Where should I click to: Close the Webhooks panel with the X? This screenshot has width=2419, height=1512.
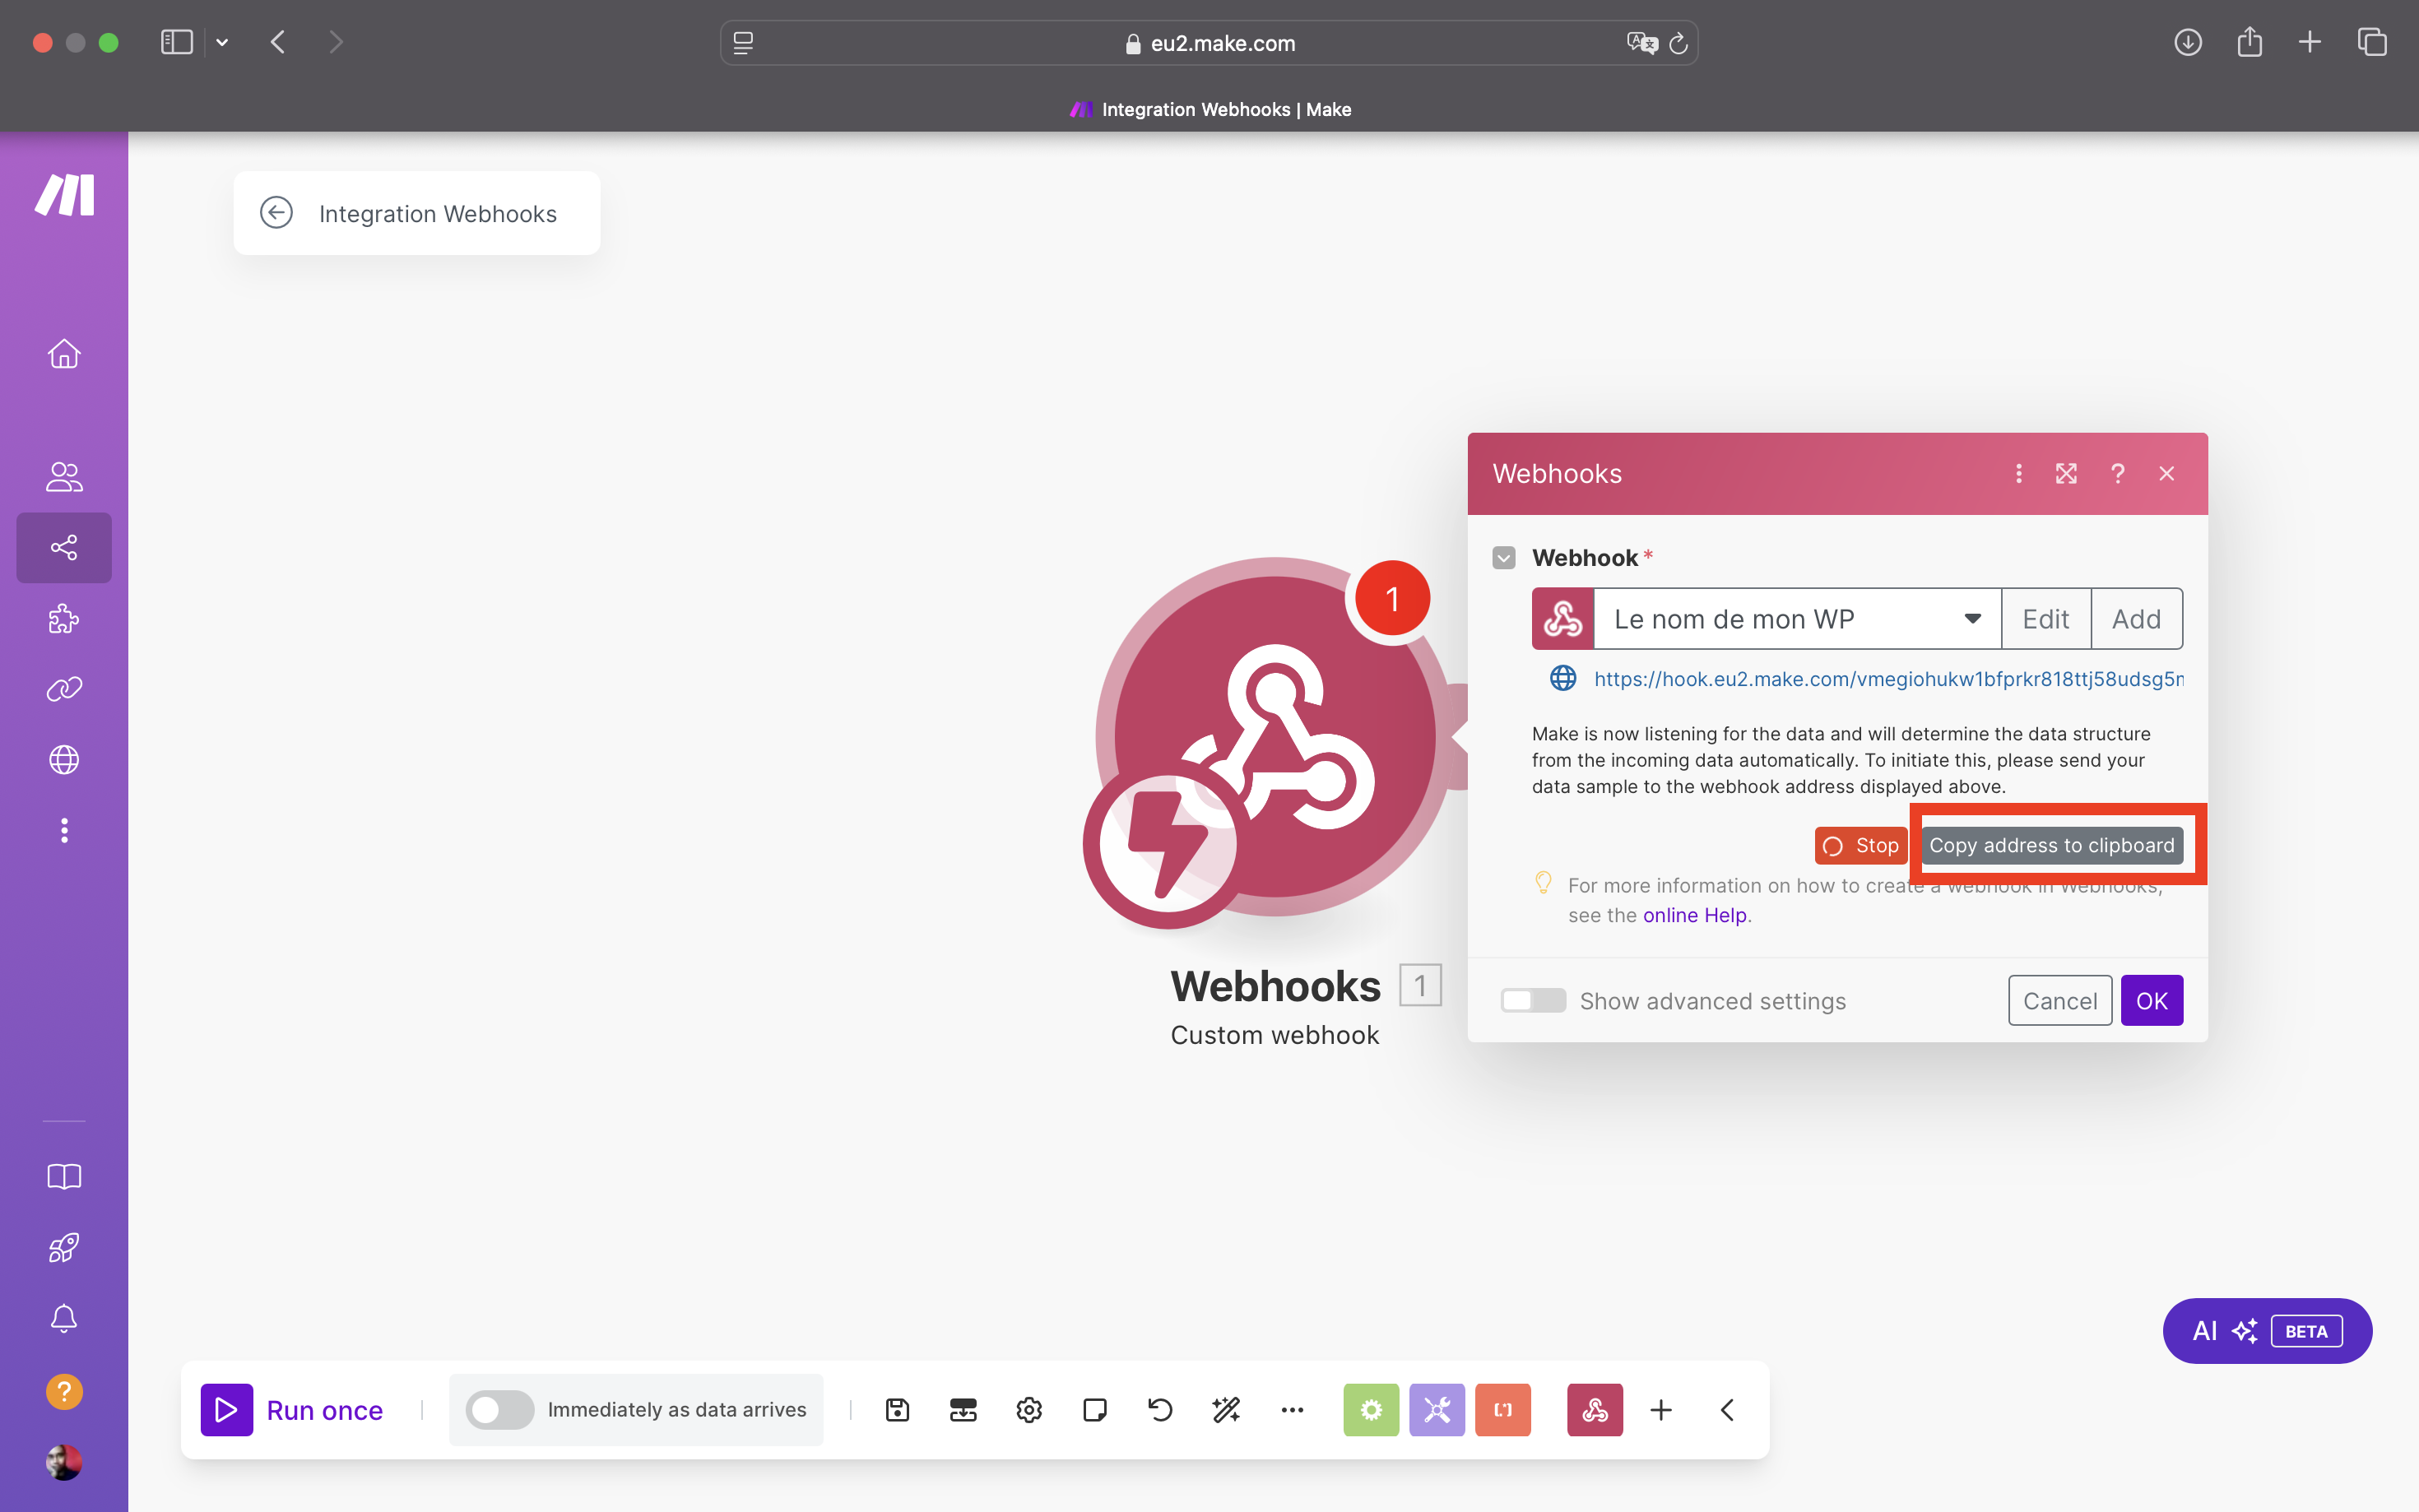click(x=2167, y=473)
